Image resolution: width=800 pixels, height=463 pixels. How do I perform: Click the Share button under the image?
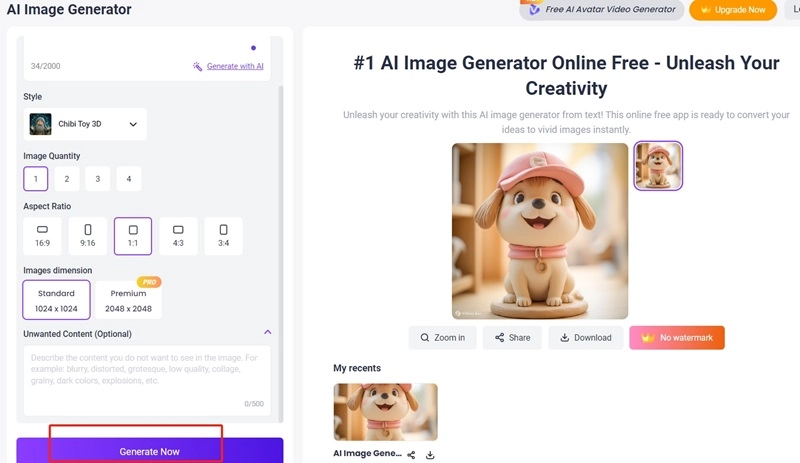pos(512,337)
